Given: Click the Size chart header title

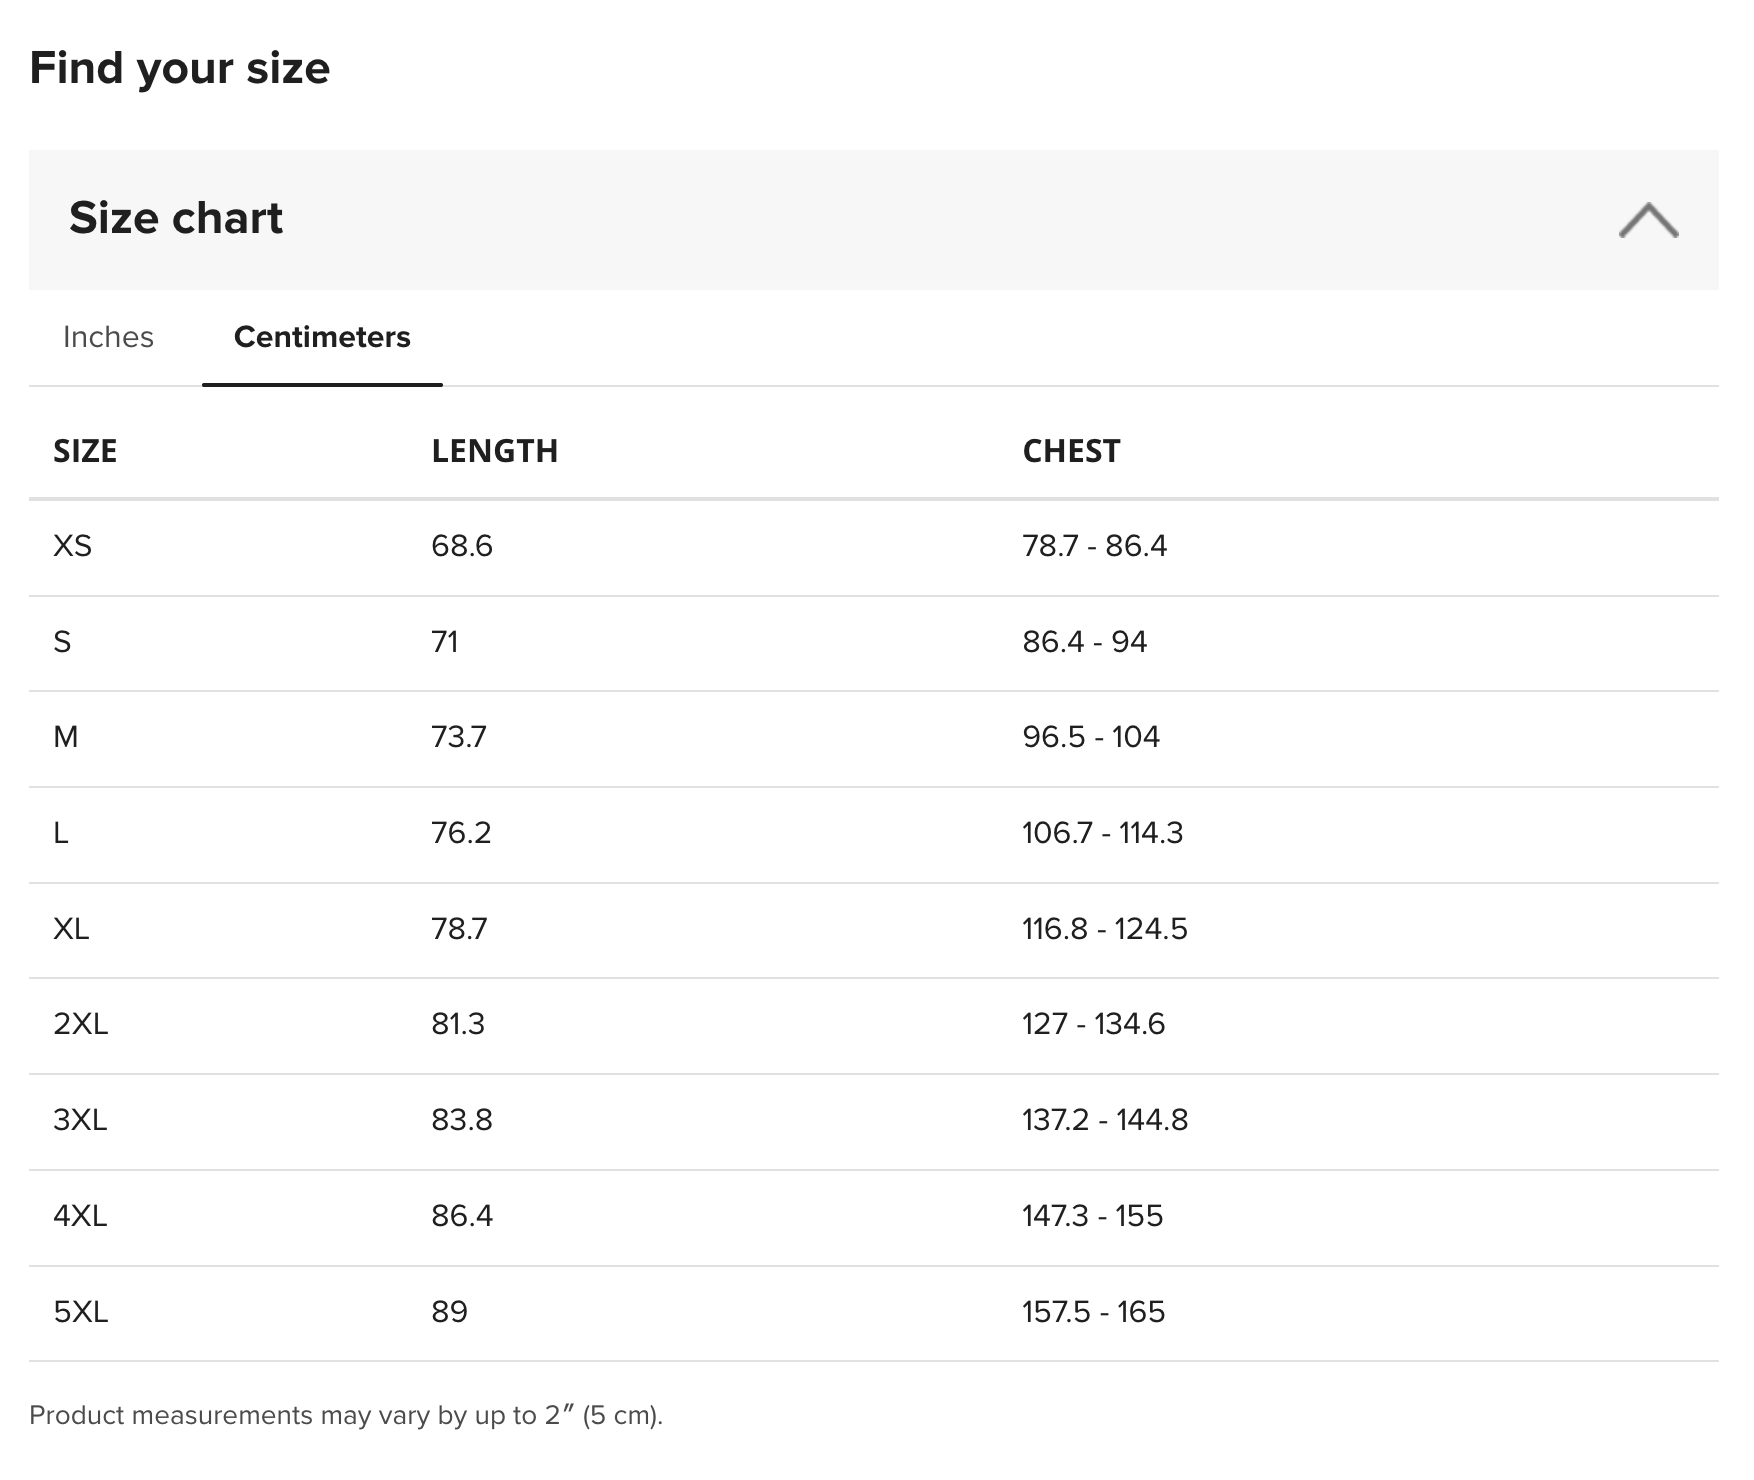Looking at the screenshot, I should (x=176, y=218).
